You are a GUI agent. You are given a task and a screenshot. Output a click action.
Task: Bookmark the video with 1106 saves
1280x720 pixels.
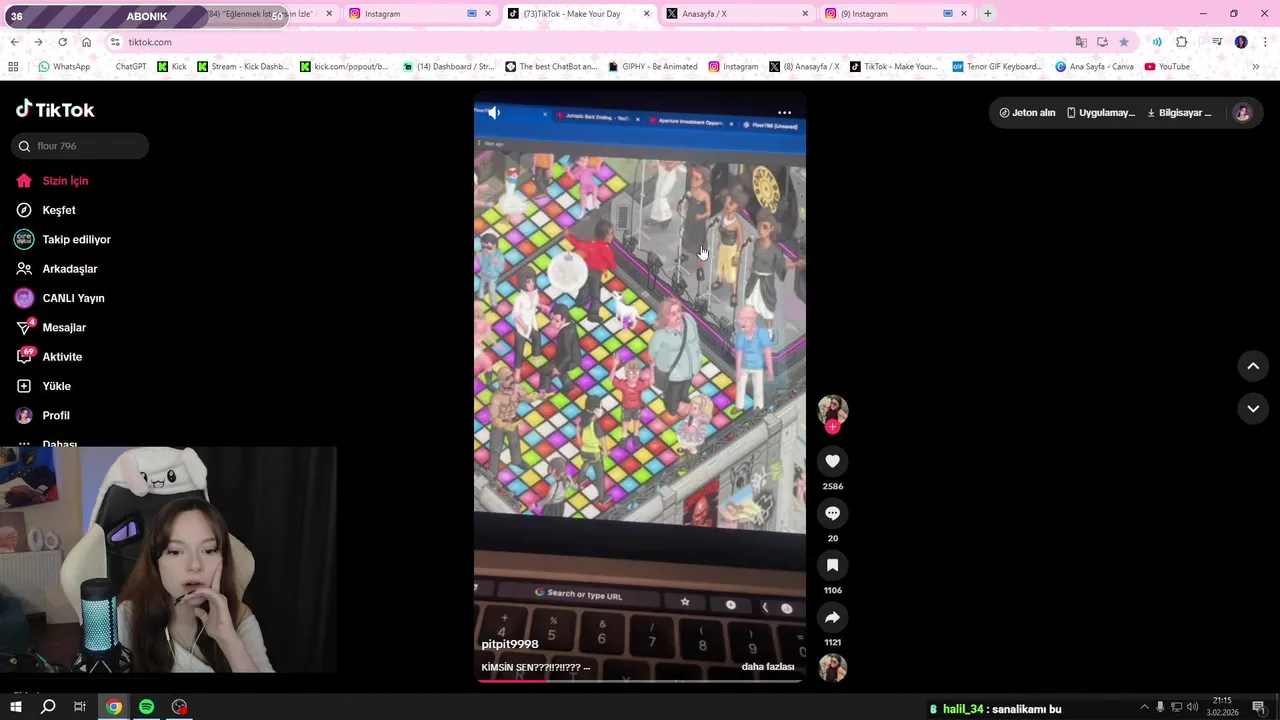832,565
